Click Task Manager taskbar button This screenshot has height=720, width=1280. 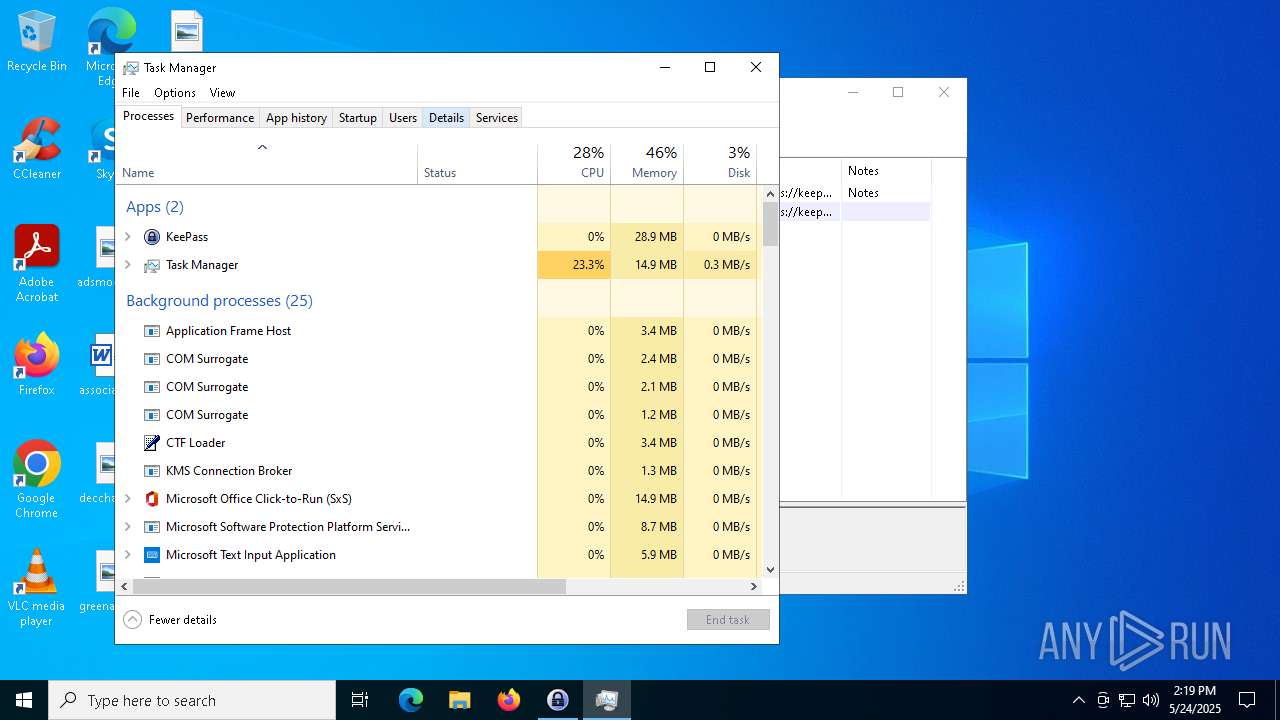(x=607, y=700)
